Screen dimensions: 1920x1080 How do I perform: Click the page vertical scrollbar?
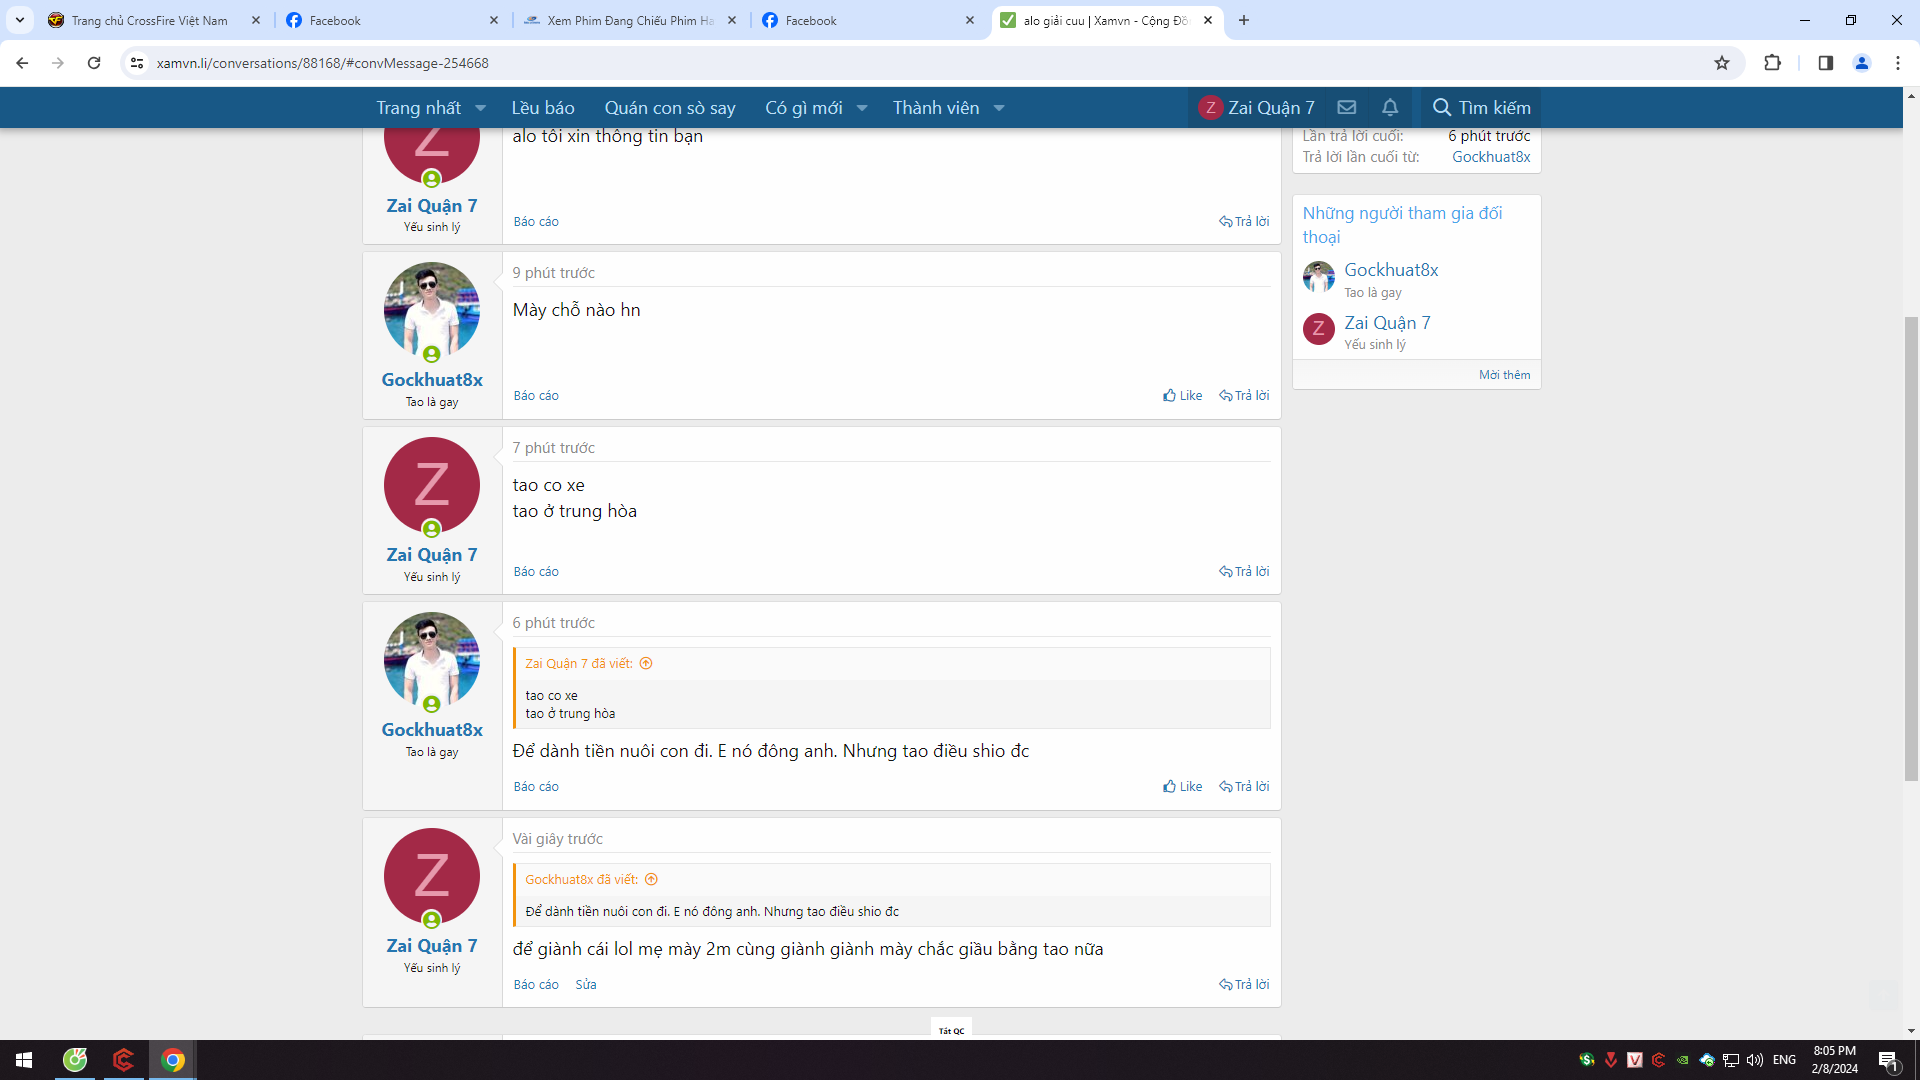(x=1911, y=548)
